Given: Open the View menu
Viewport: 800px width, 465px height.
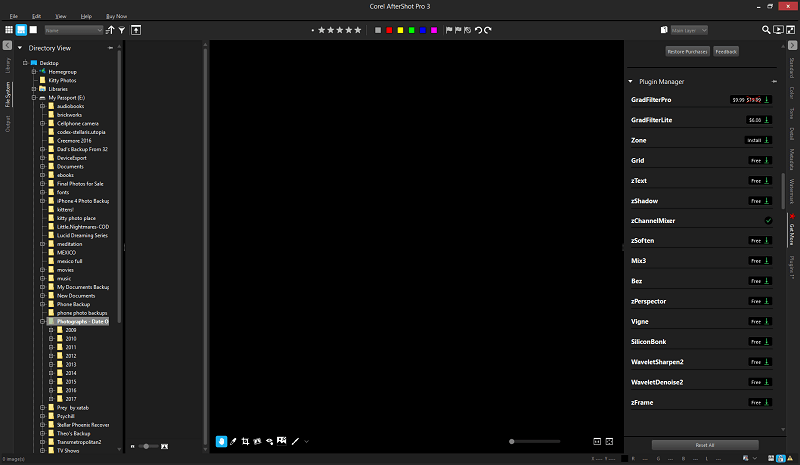Looking at the screenshot, I should click(61, 16).
